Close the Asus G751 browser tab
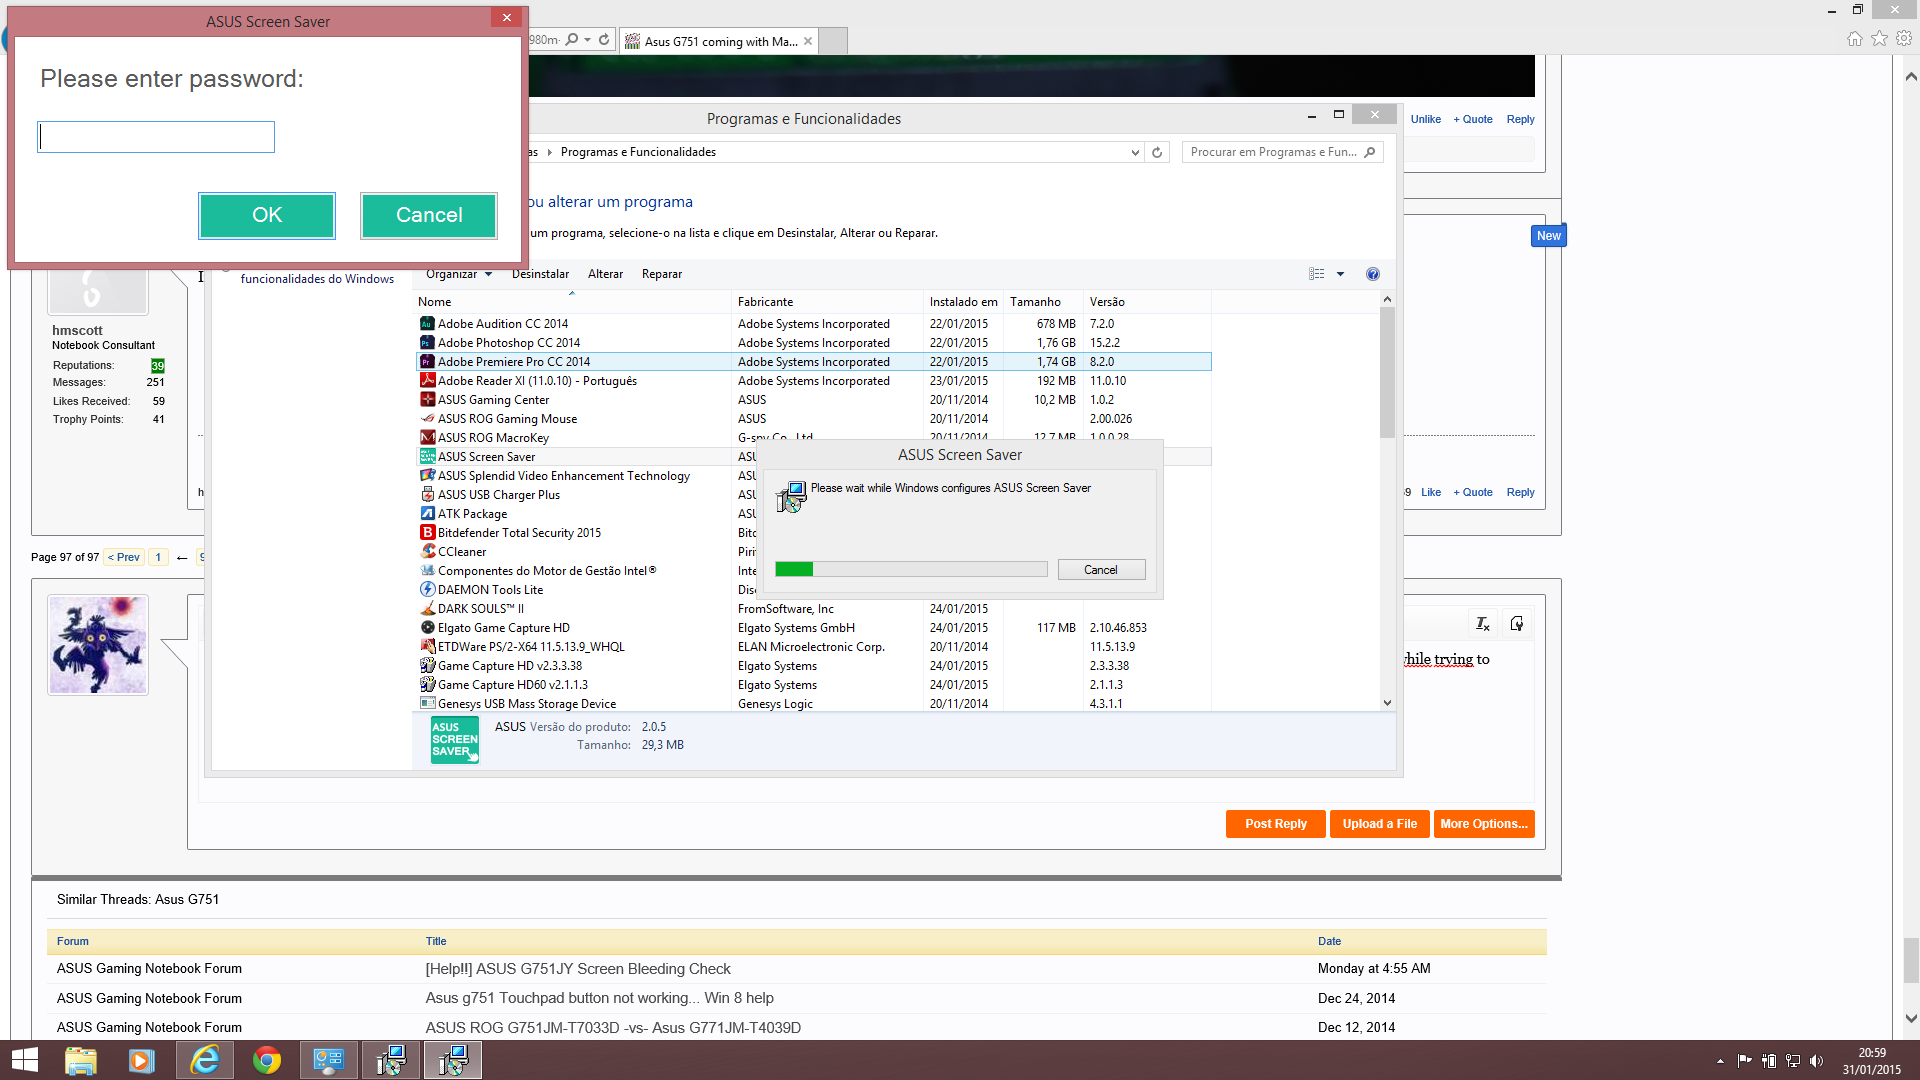The width and height of the screenshot is (1920, 1080). 808,41
